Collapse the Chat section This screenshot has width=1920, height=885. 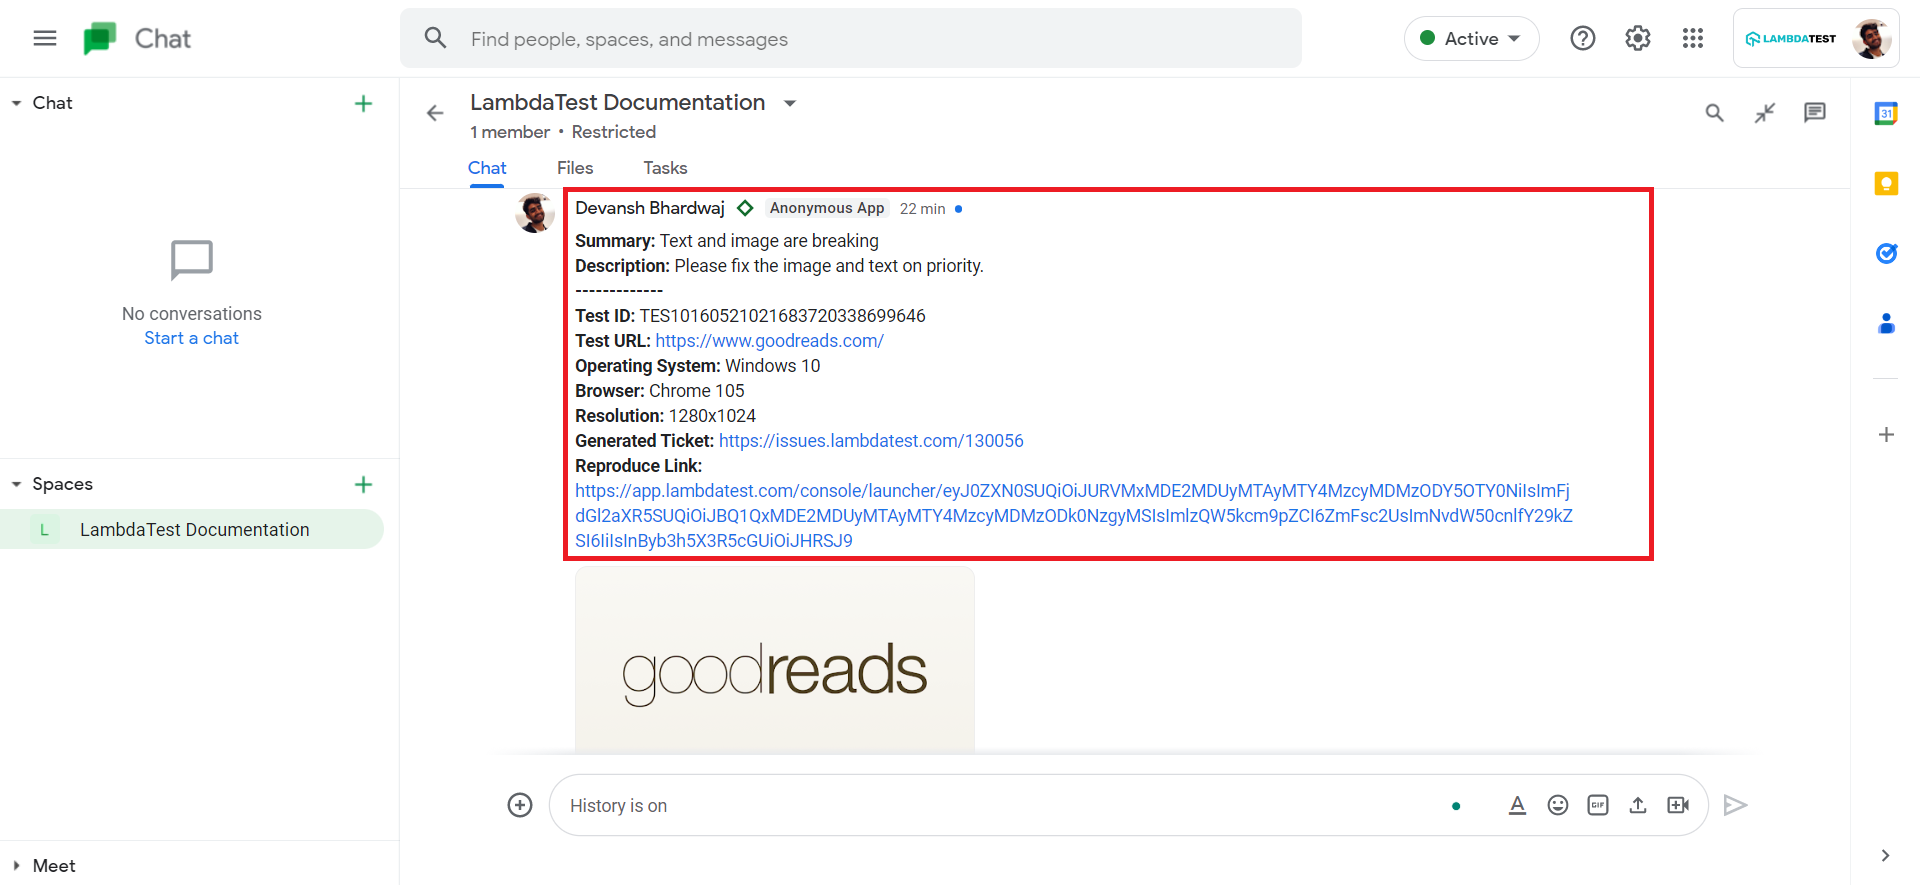point(17,103)
